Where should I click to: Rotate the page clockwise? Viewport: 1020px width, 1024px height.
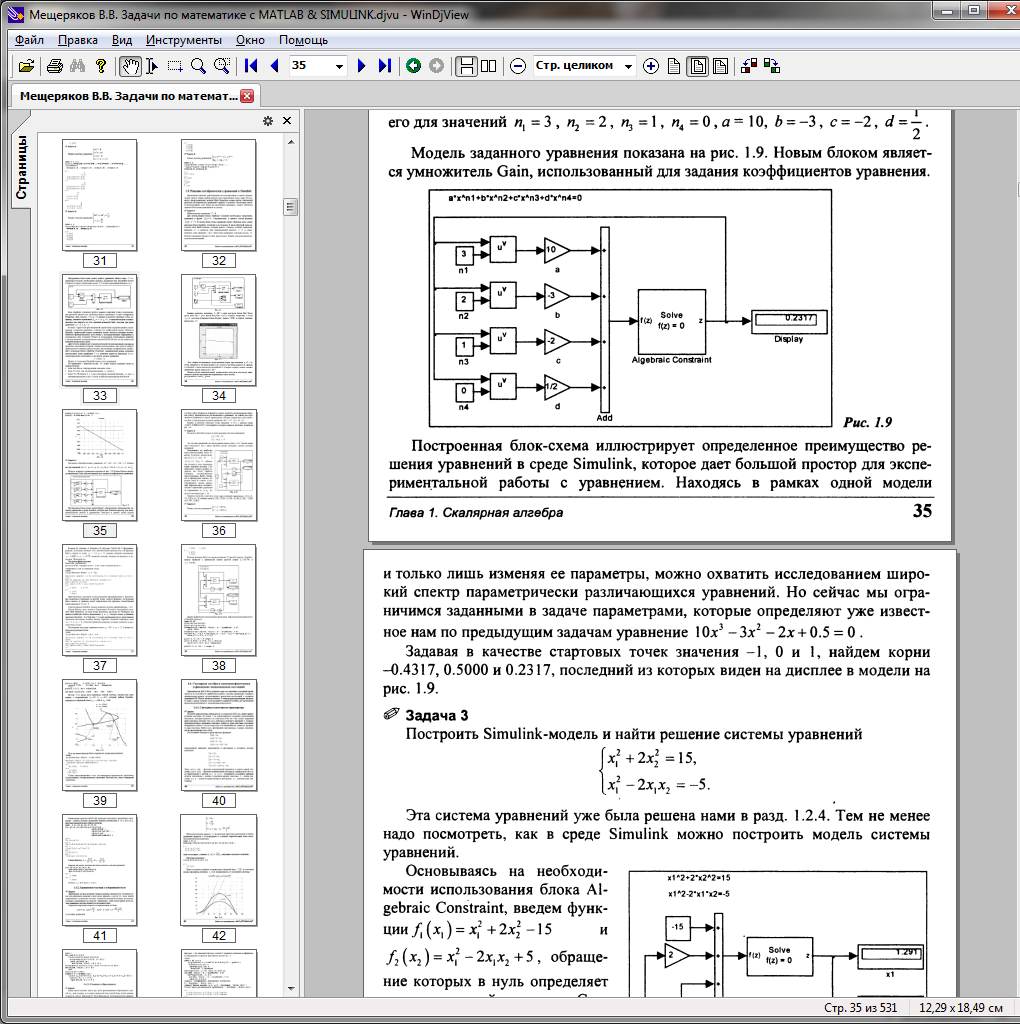[x=772, y=66]
